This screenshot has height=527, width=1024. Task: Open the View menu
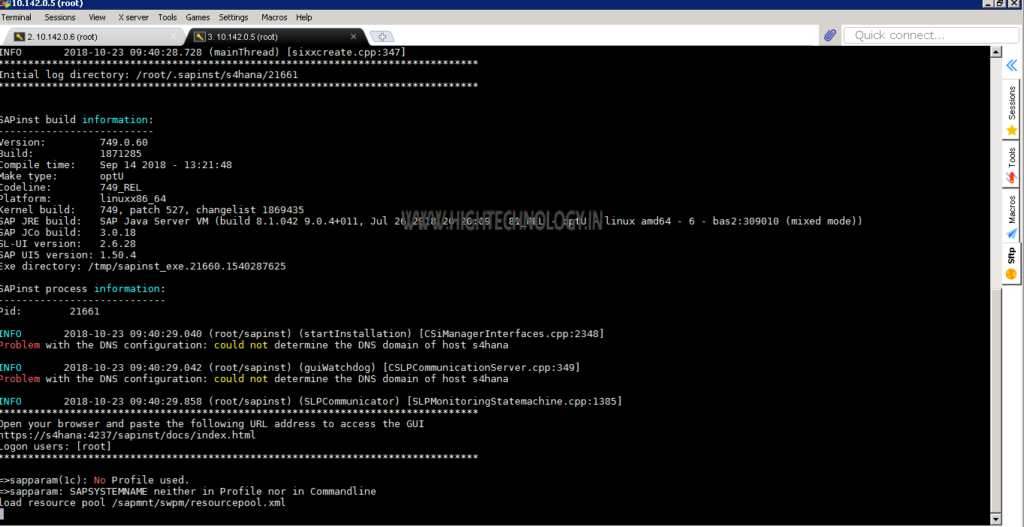97,17
